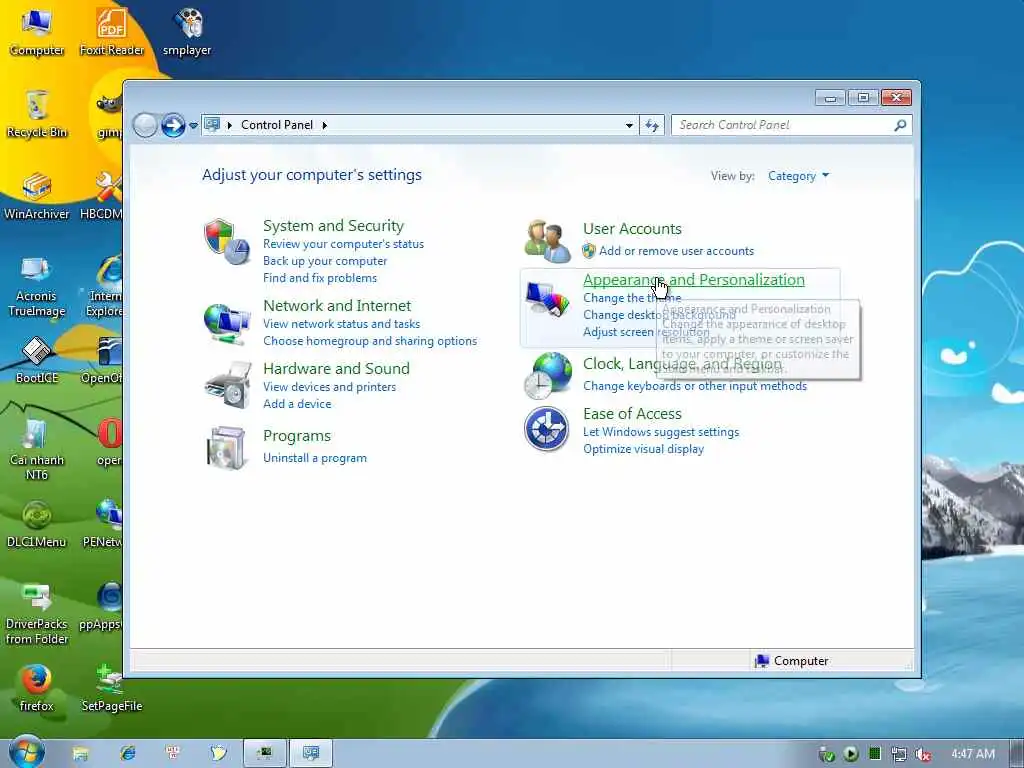Select the smplayer desktop icon
The height and width of the screenshot is (768, 1024).
click(x=187, y=31)
